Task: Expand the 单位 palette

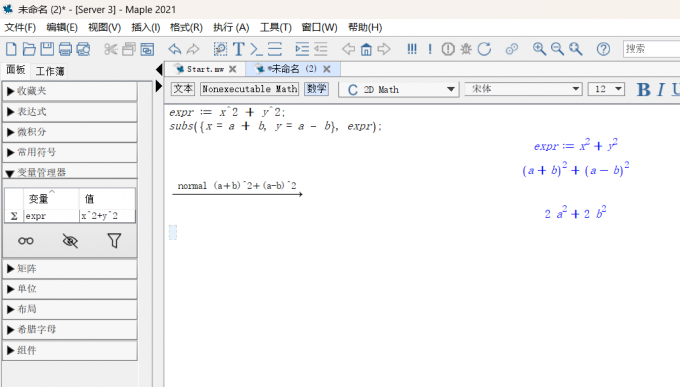Action: pos(70,289)
